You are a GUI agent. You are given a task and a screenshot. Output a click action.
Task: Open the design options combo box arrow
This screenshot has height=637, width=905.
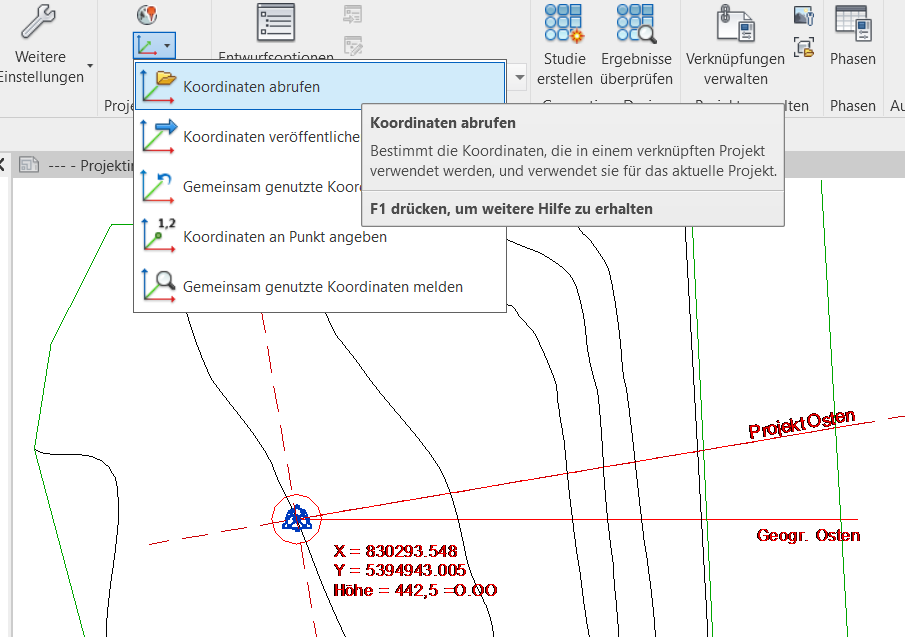tap(519, 77)
